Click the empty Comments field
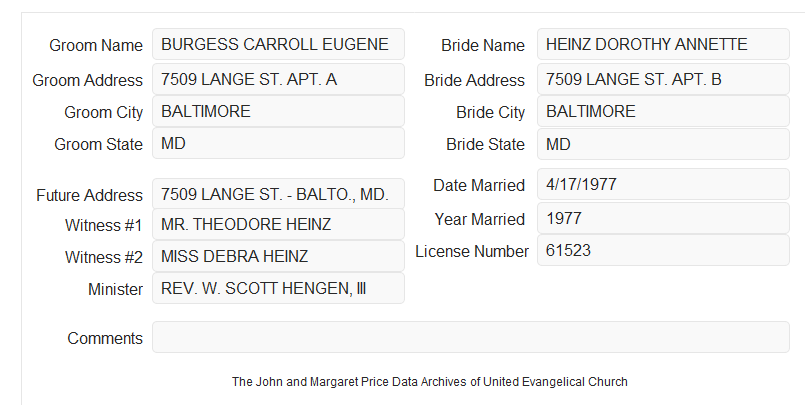 pos(471,337)
